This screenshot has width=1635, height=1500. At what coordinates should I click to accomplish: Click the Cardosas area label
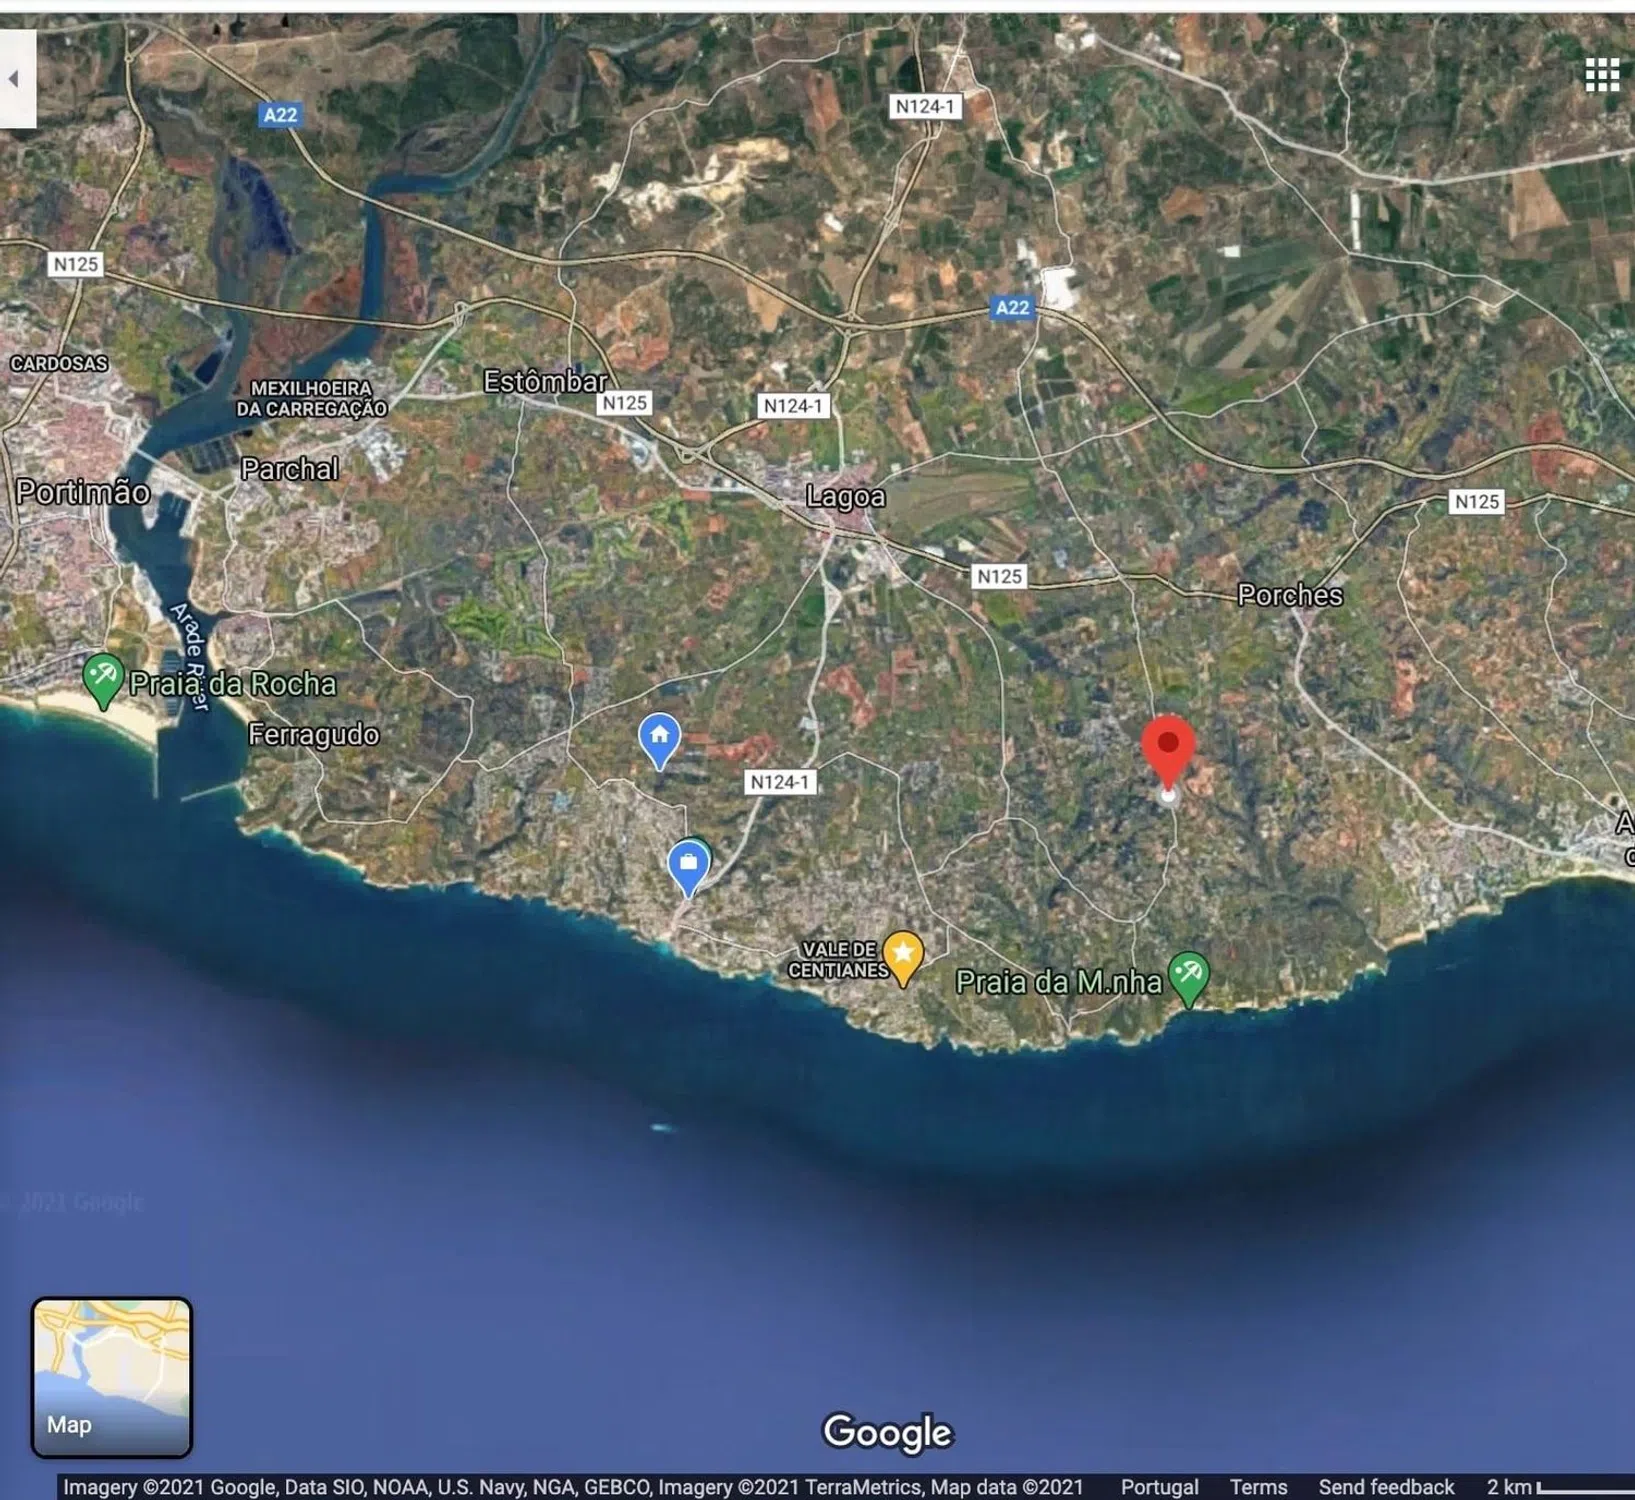[x=59, y=363]
